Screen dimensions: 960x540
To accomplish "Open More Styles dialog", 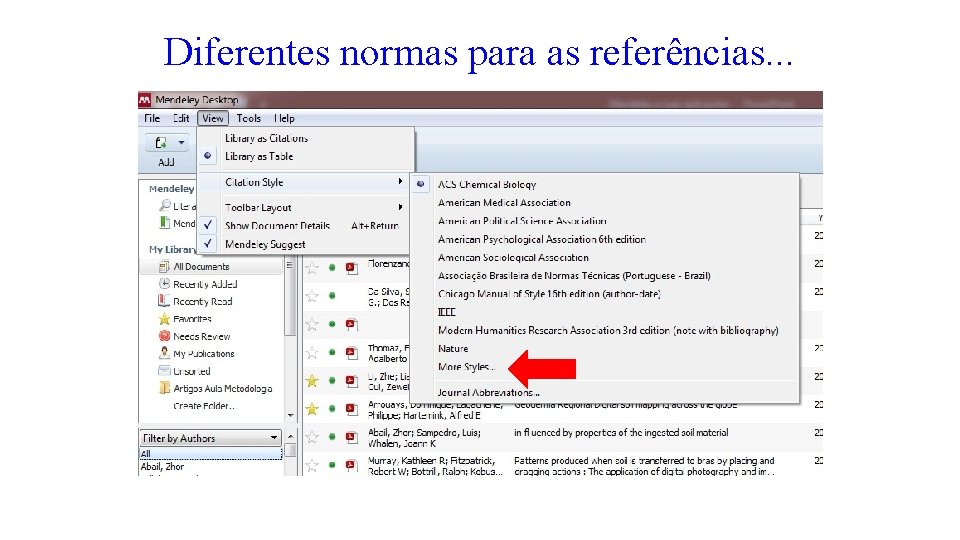I will 465,367.
